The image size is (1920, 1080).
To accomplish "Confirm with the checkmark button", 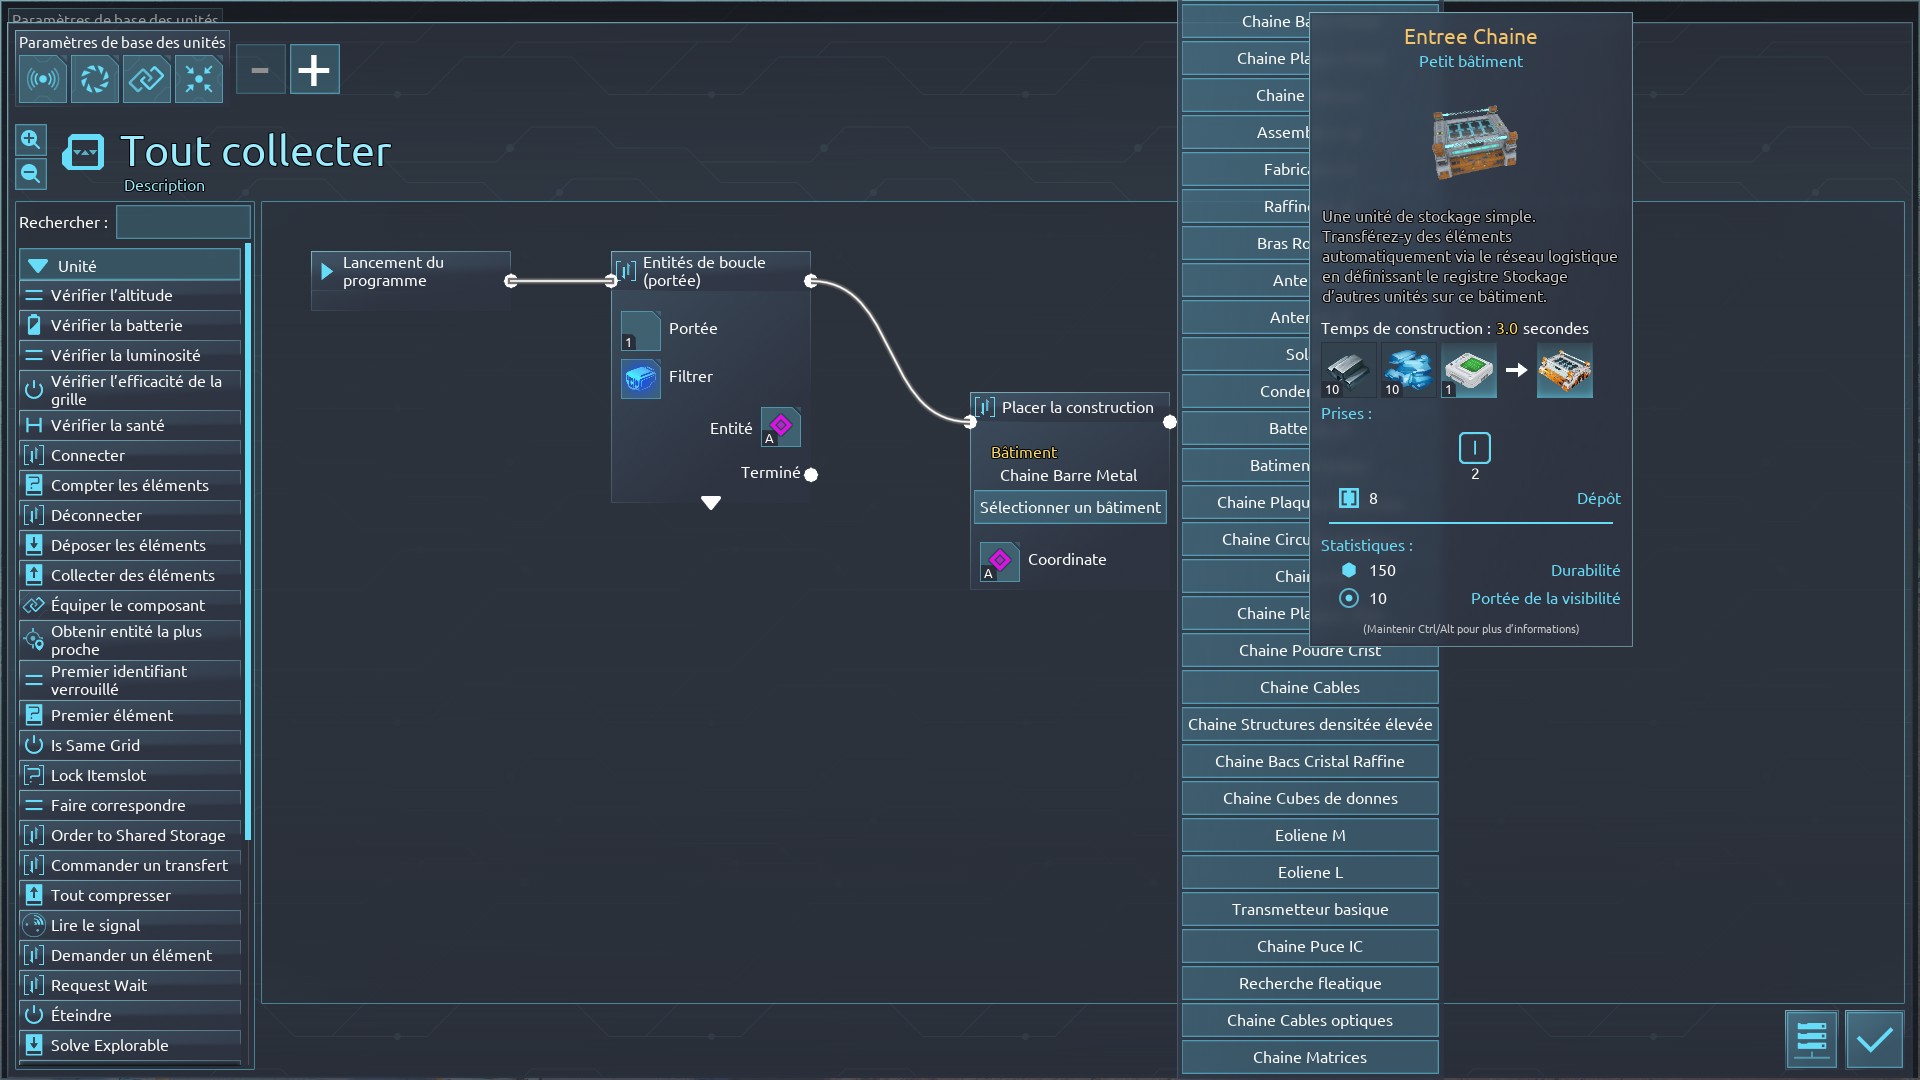I will (x=1874, y=1040).
